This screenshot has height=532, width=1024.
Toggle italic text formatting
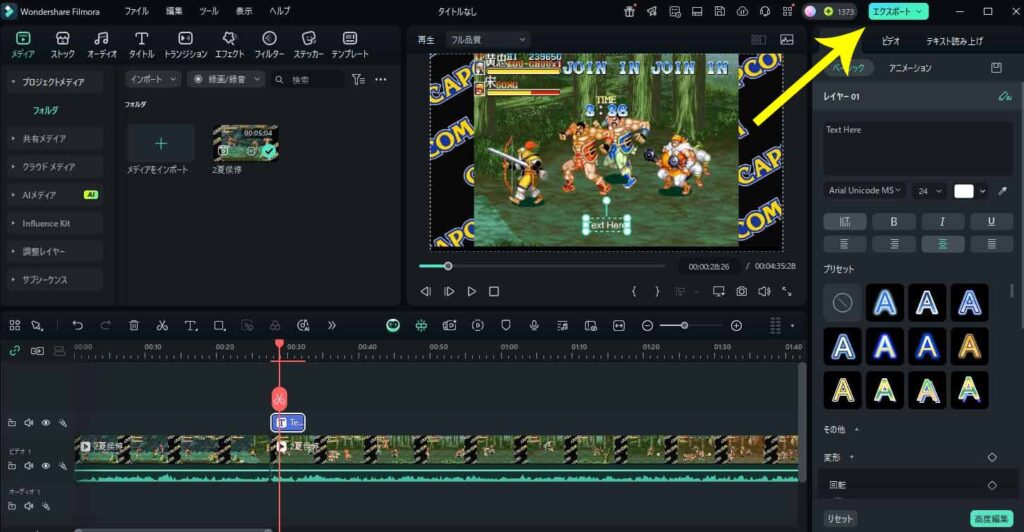click(x=942, y=221)
